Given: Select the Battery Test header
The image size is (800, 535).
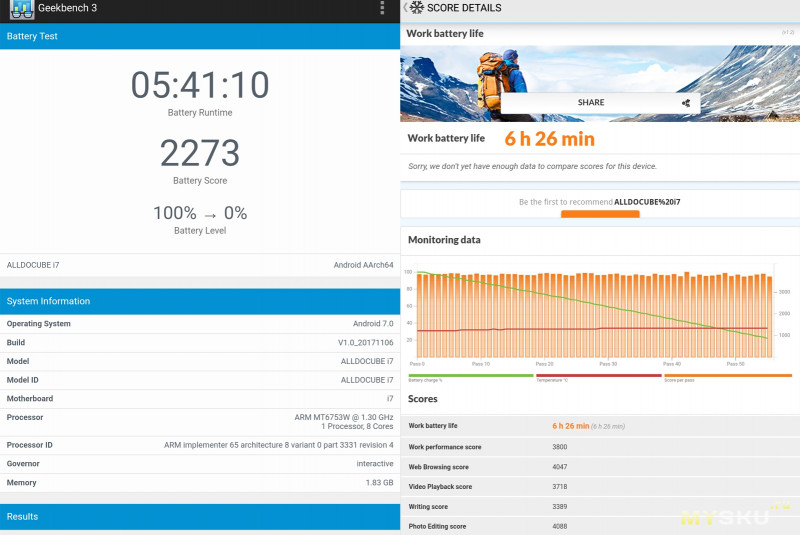Looking at the screenshot, I should (x=200, y=36).
